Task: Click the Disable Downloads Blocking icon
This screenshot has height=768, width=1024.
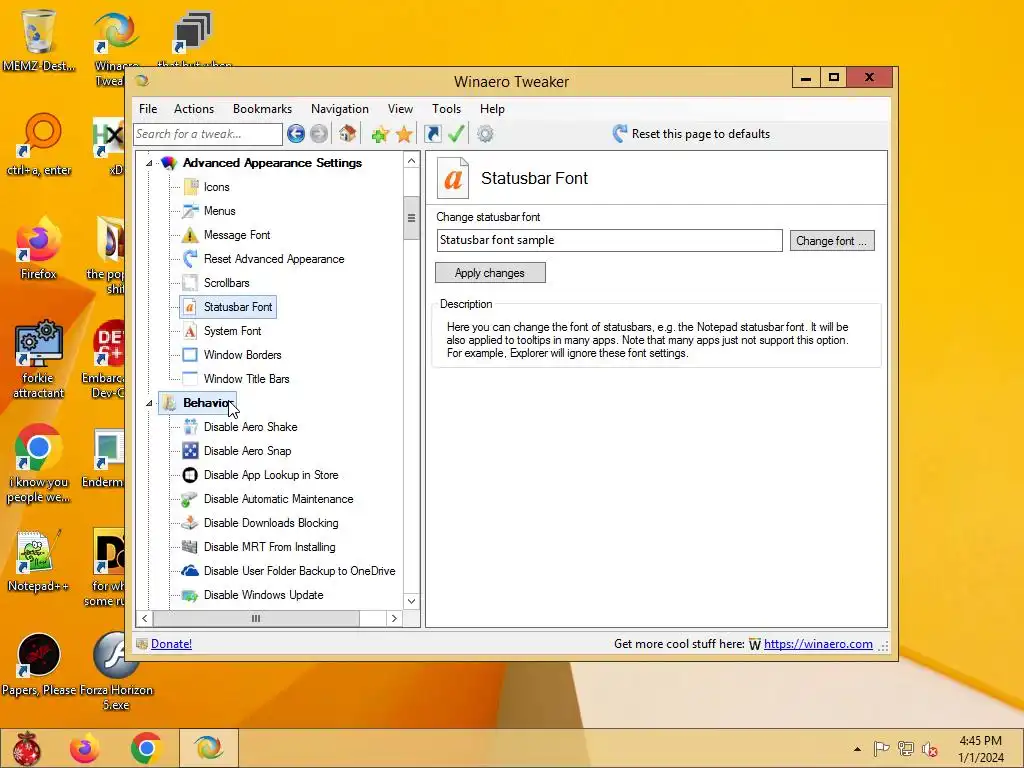Action: coord(190,523)
